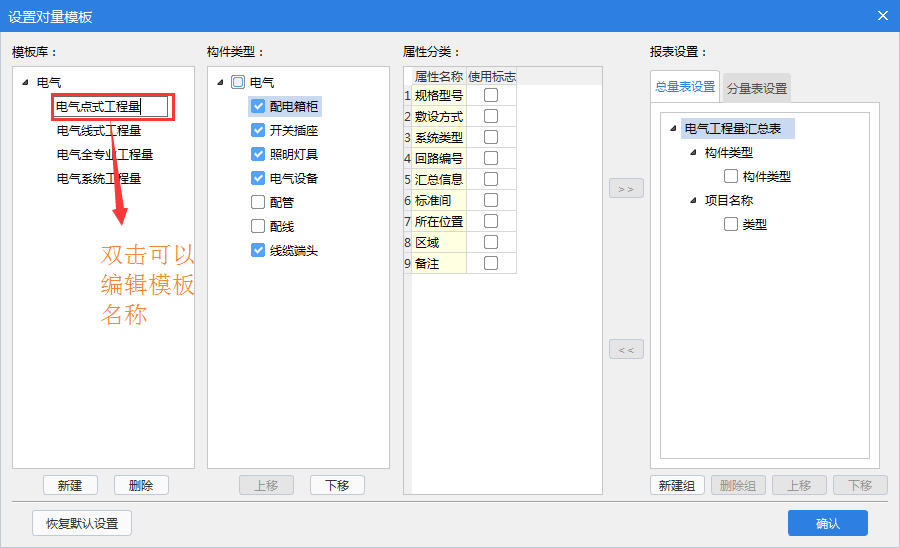Click the >> move right arrow button
The height and width of the screenshot is (548, 900).
click(626, 189)
